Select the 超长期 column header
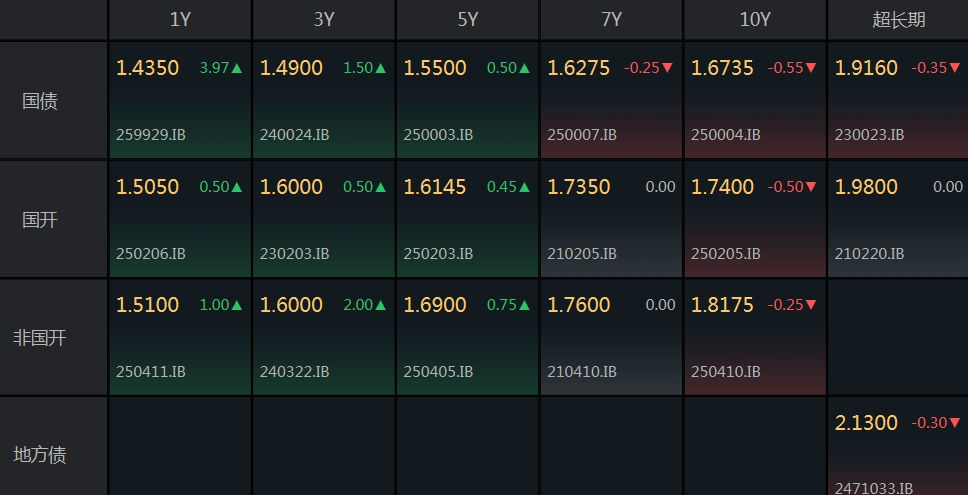The width and height of the screenshot is (968, 495). click(899, 20)
